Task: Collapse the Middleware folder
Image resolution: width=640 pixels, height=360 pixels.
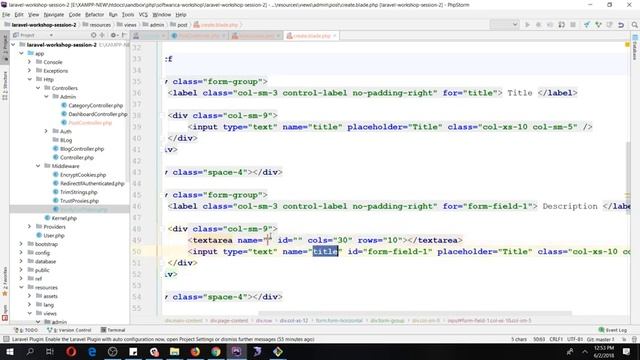Action: coord(38,166)
